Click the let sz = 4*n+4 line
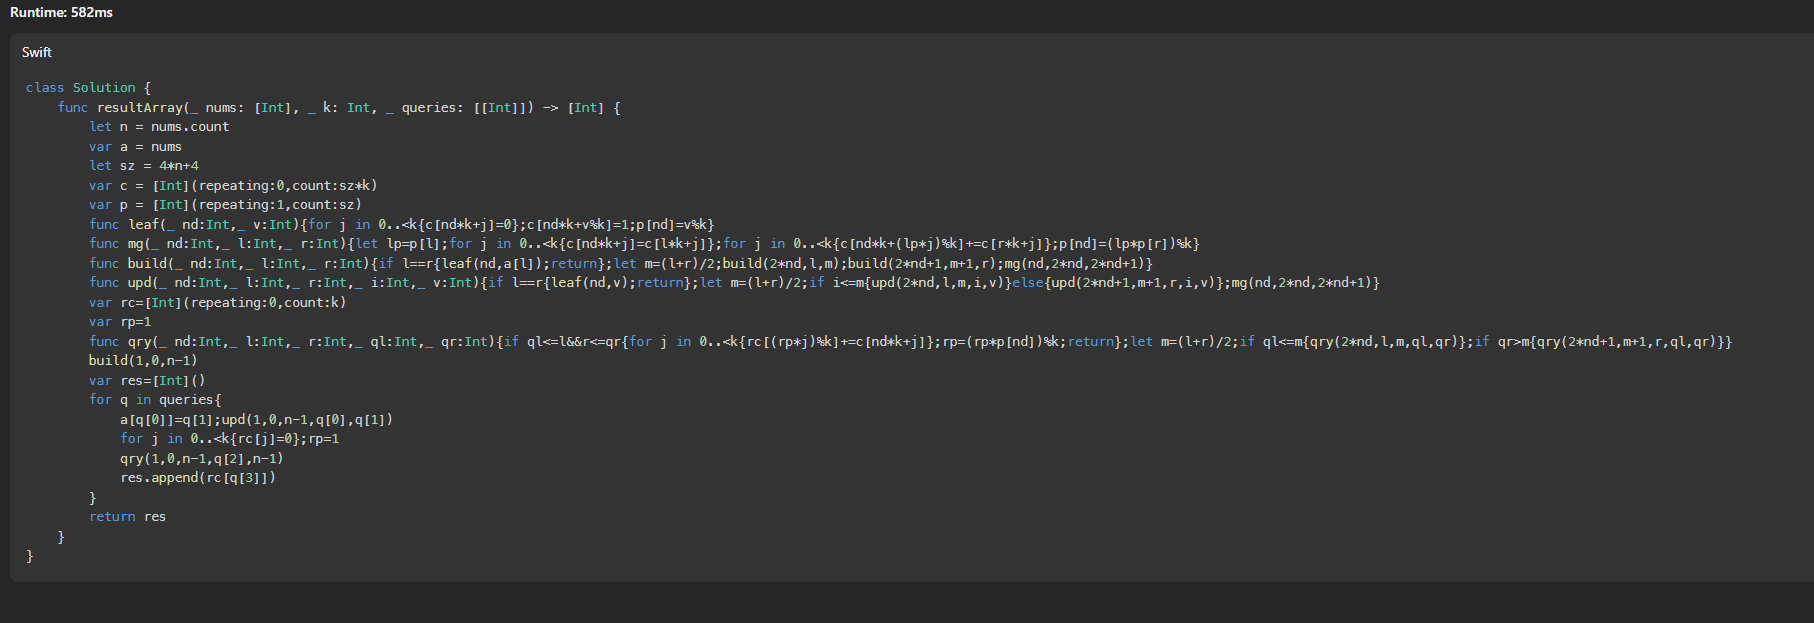The height and width of the screenshot is (623, 1814). click(x=144, y=166)
